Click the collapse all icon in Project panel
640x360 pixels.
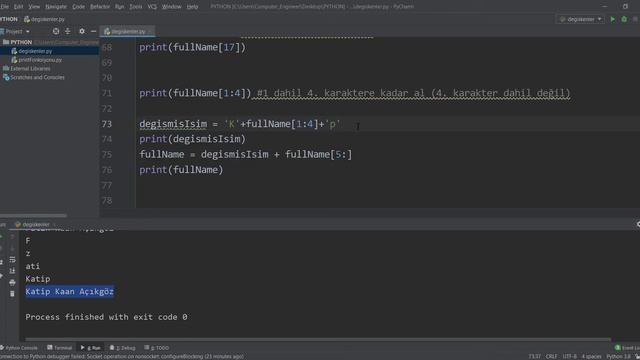[68, 31]
